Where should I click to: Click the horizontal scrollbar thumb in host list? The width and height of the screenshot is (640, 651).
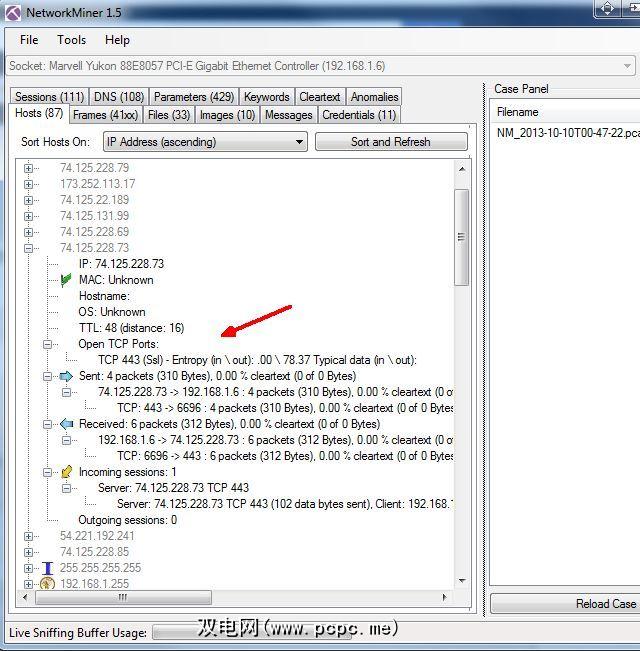tap(123, 597)
